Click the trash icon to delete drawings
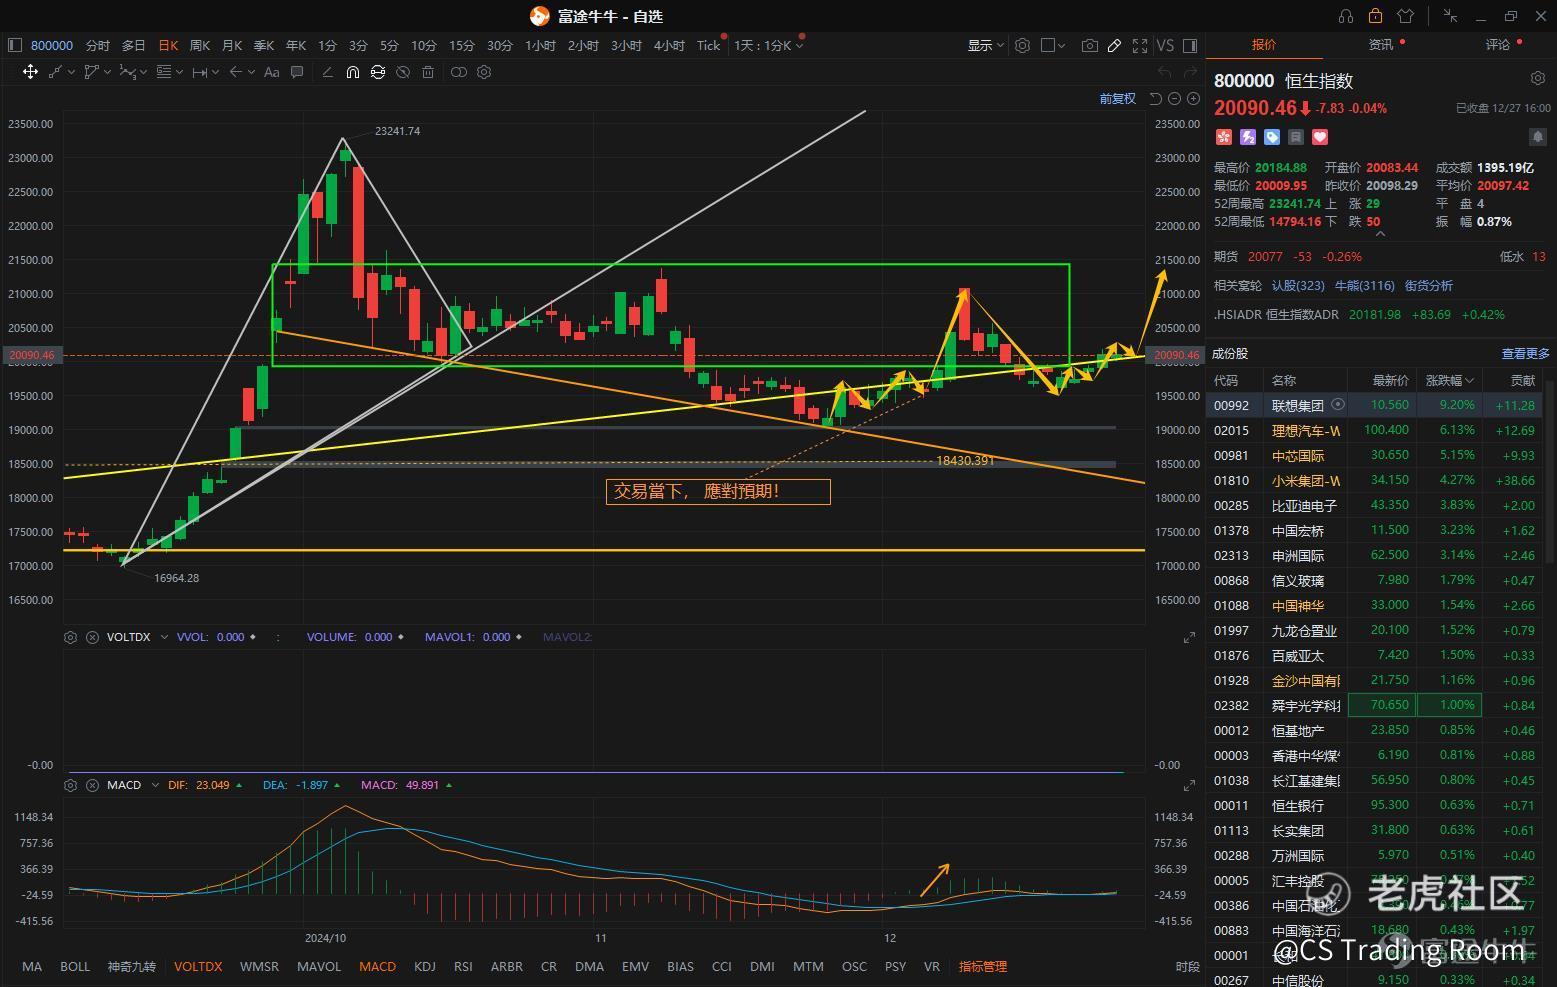 (428, 72)
